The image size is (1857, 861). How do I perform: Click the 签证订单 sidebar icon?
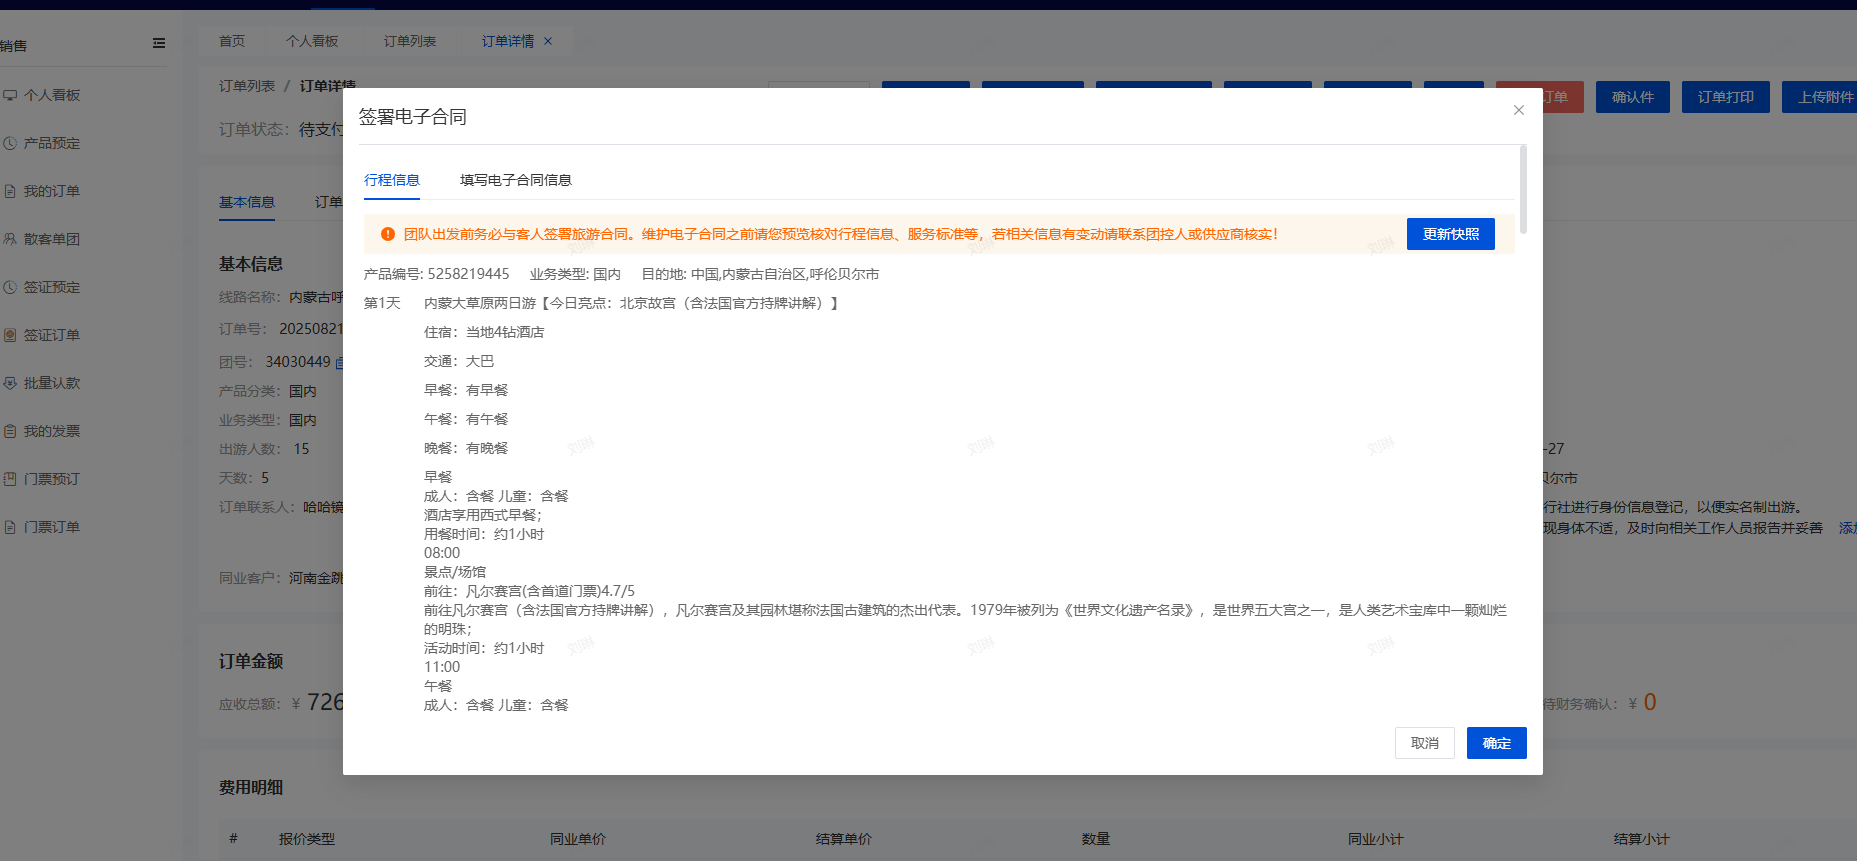click(10, 335)
